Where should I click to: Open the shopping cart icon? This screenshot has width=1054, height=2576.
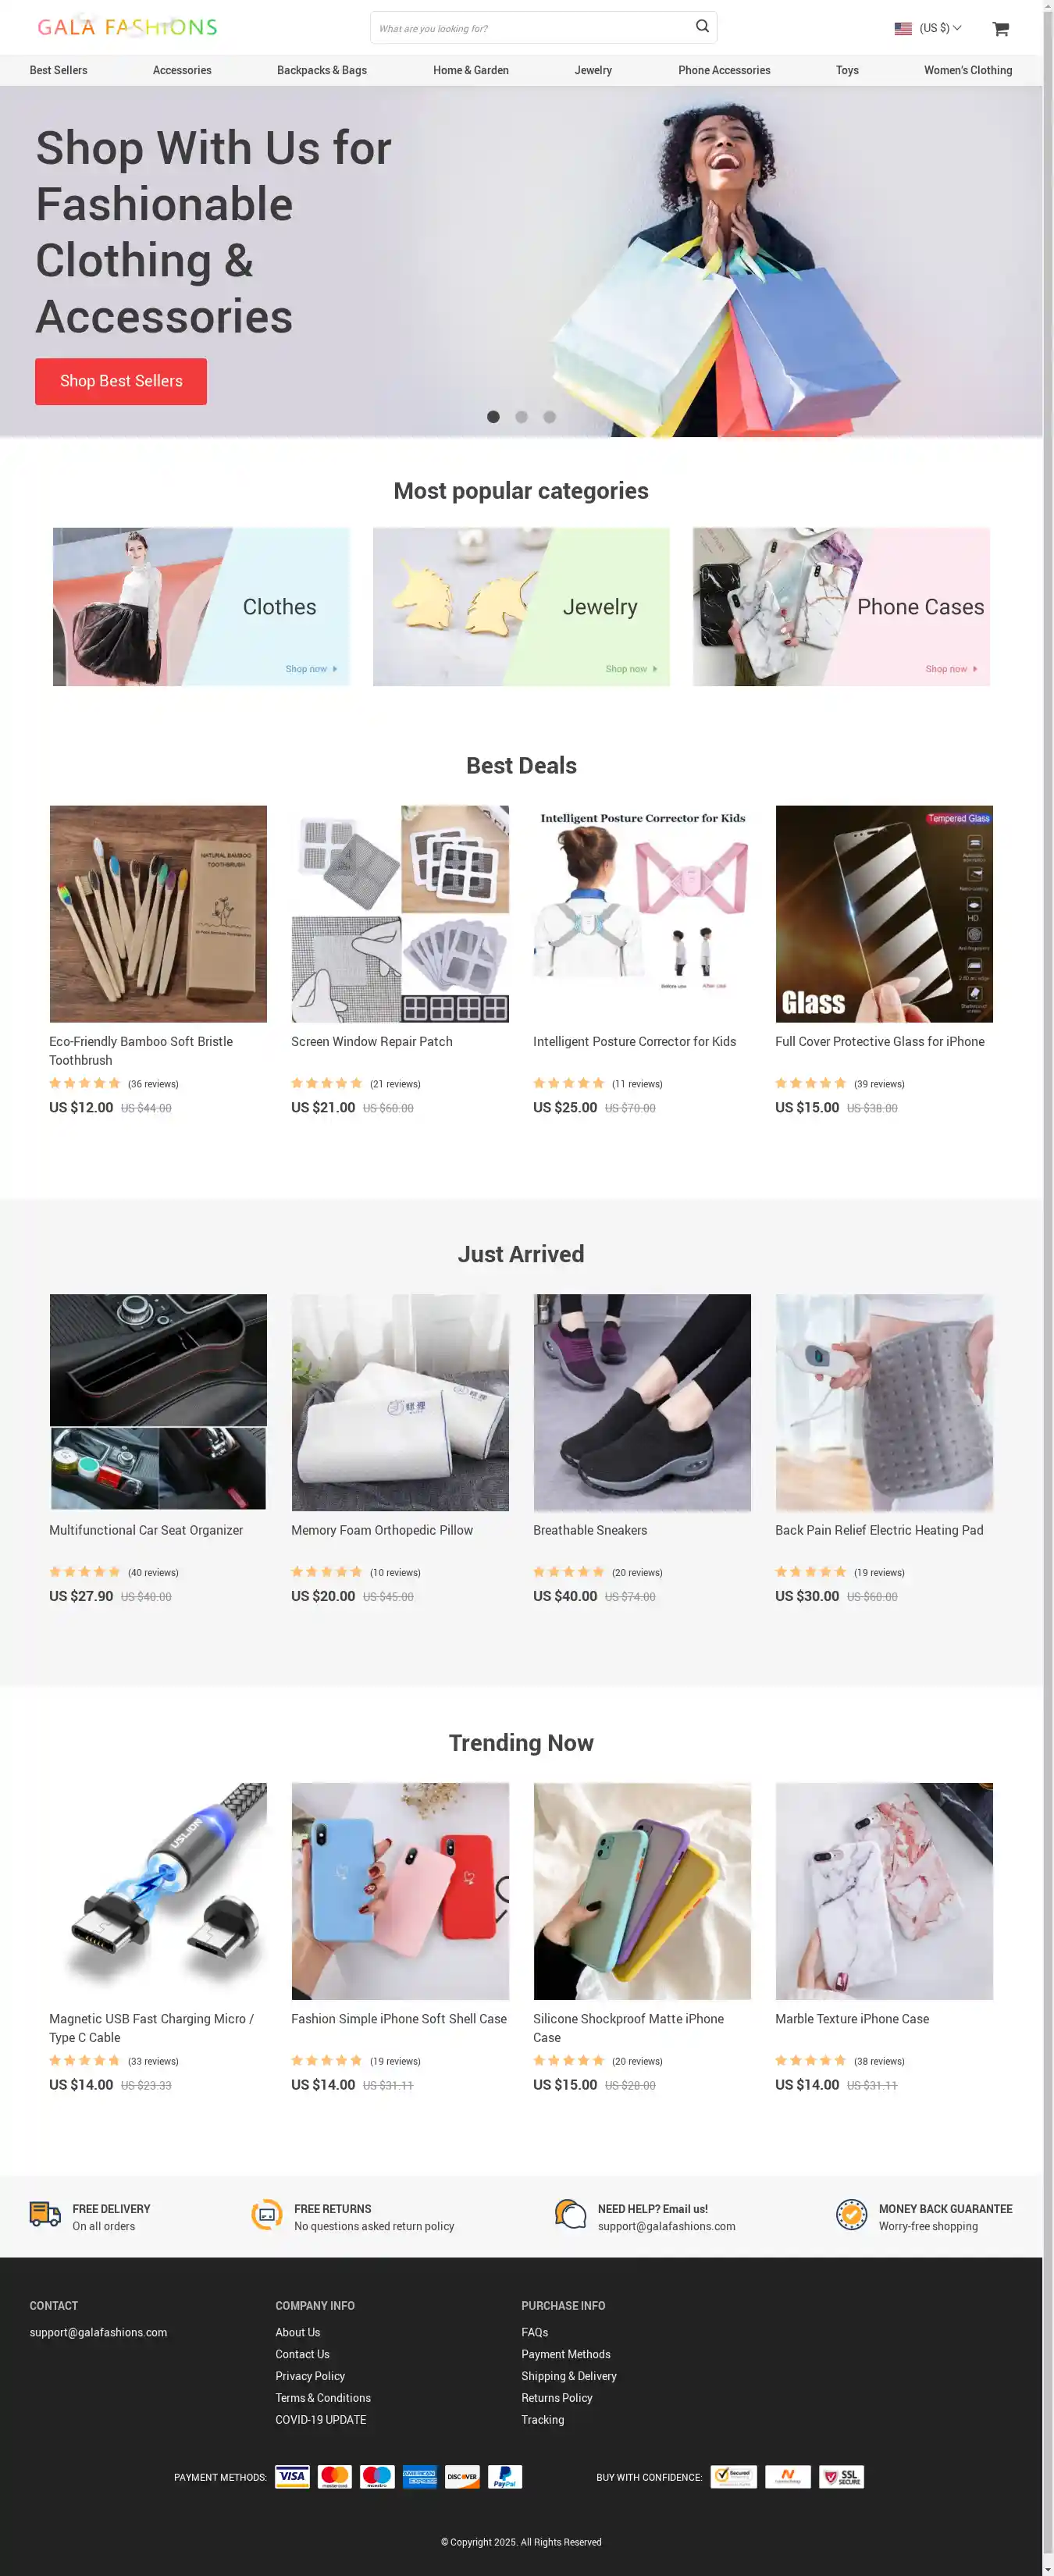(1000, 28)
